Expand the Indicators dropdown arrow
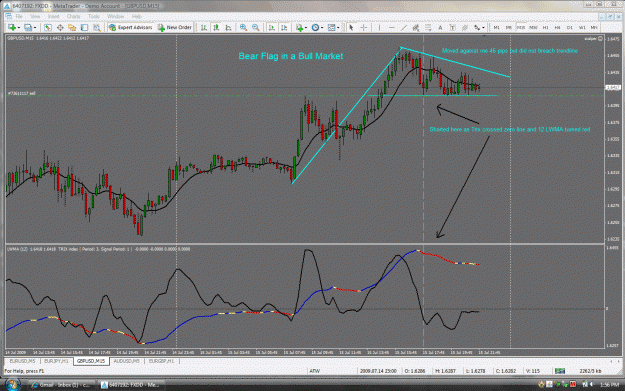This screenshot has width=625, height=391. pos(306,28)
